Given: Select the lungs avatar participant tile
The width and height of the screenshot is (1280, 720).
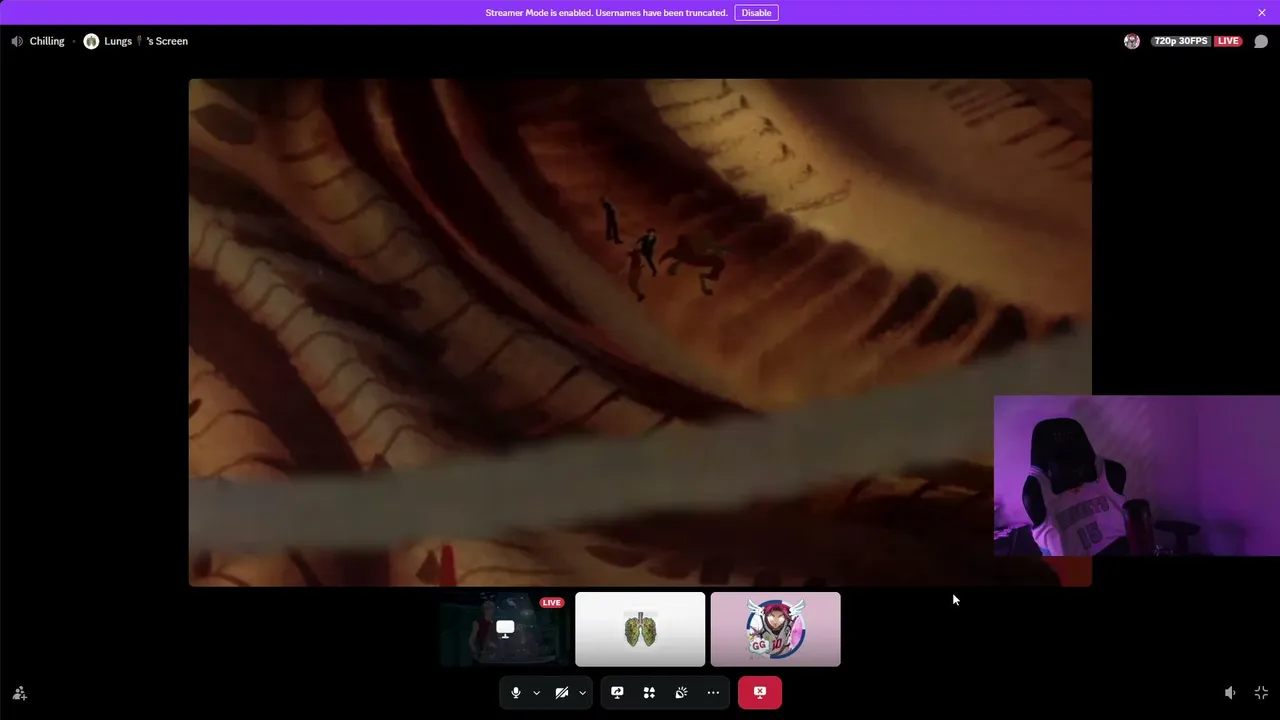Looking at the screenshot, I should [x=640, y=629].
